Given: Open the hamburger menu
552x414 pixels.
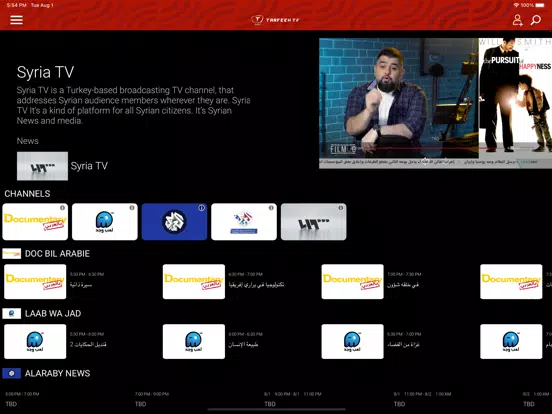Looking at the screenshot, I should pyautogui.click(x=17, y=20).
